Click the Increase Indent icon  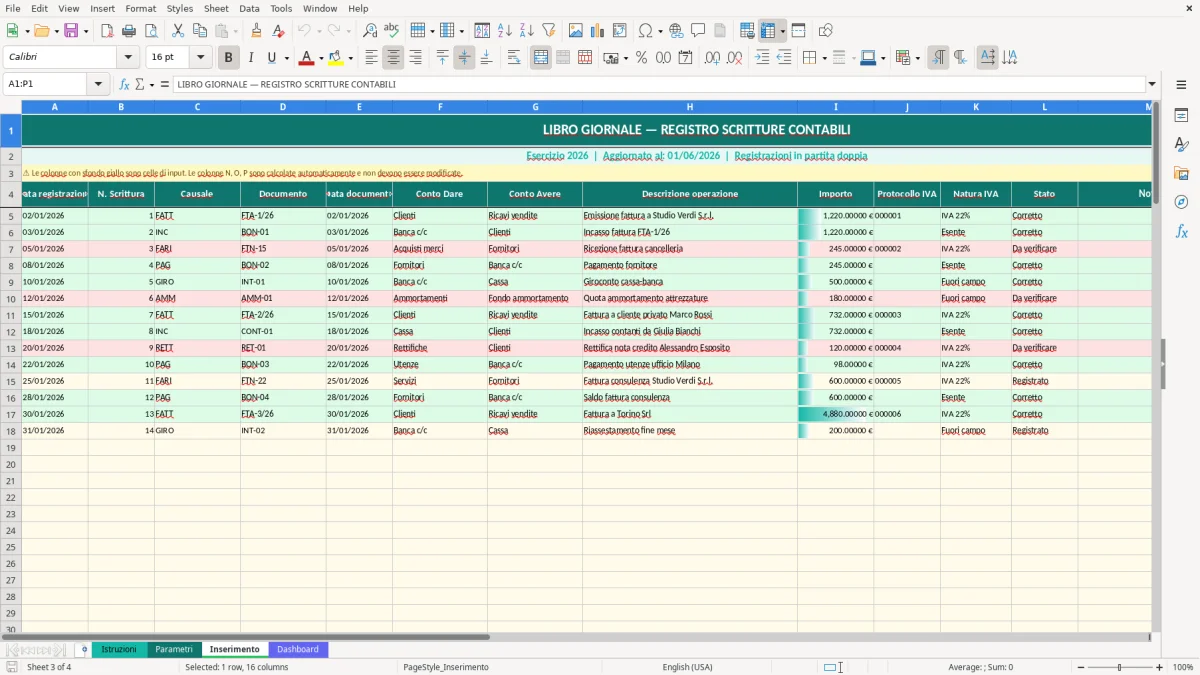(x=762, y=58)
